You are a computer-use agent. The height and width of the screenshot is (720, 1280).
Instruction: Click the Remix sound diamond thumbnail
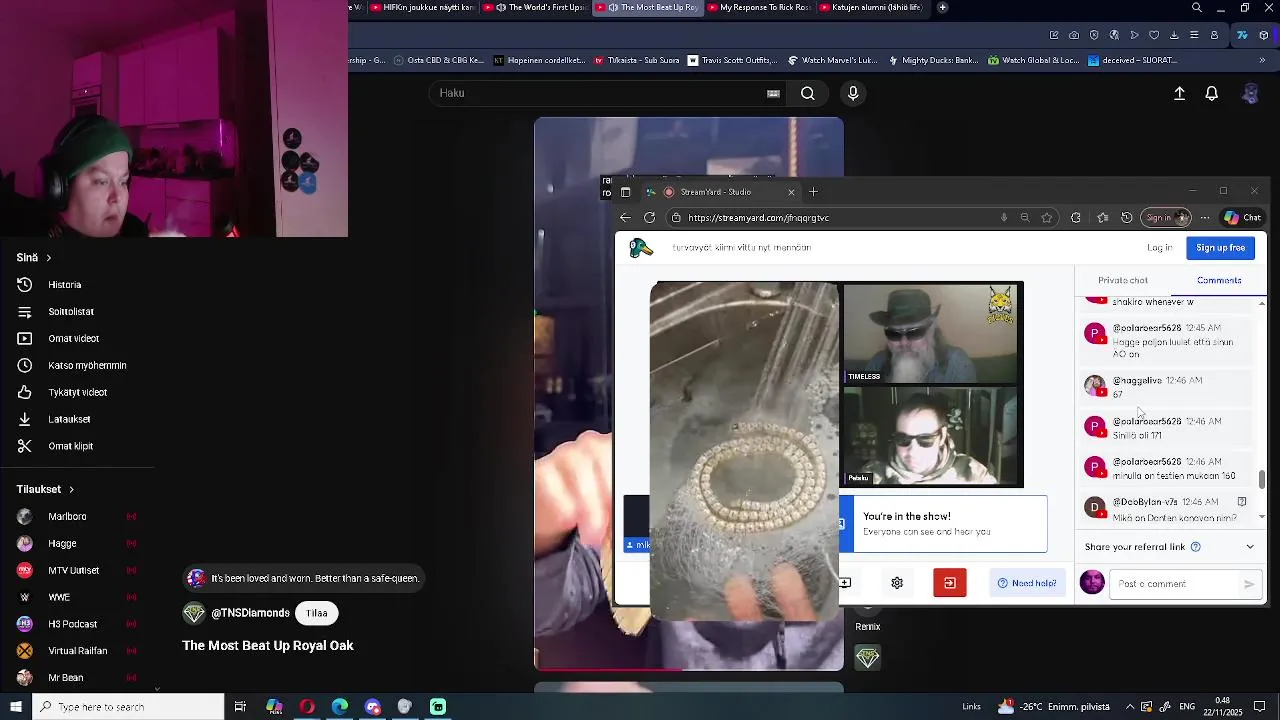click(867, 658)
